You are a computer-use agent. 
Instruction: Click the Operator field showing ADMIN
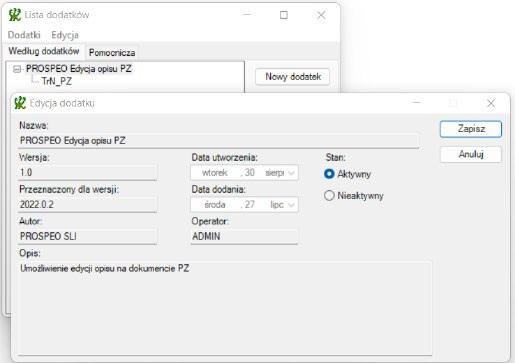coord(244,236)
